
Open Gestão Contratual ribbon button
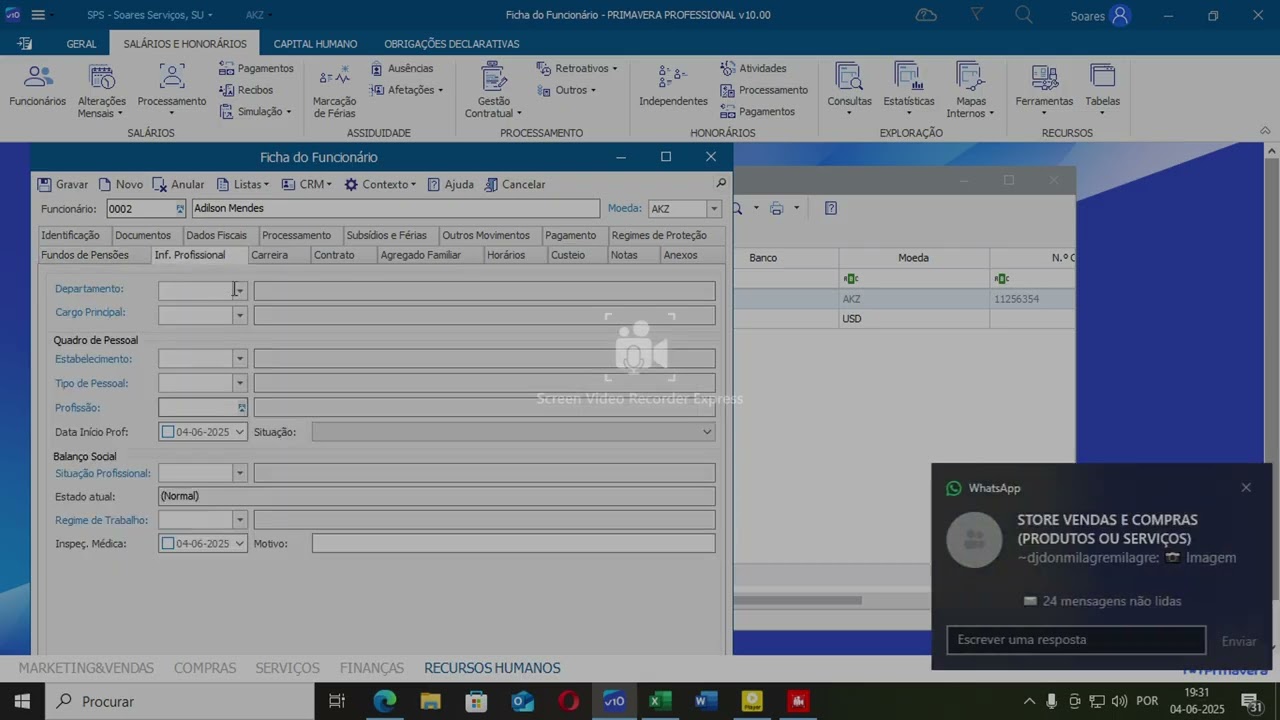[493, 91]
